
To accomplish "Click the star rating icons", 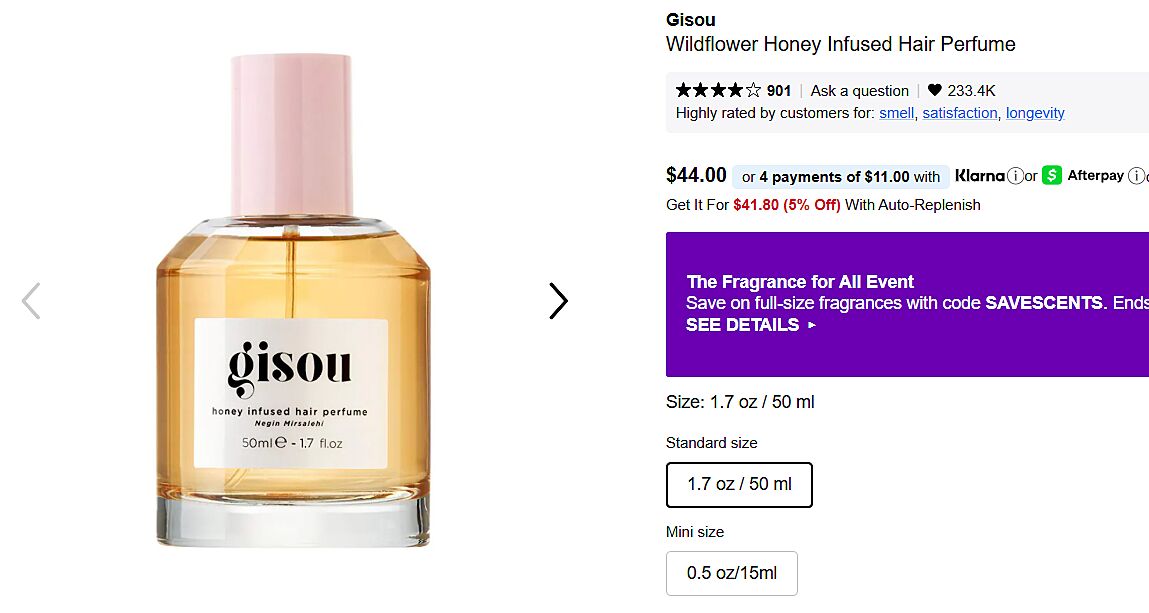I will coord(718,90).
